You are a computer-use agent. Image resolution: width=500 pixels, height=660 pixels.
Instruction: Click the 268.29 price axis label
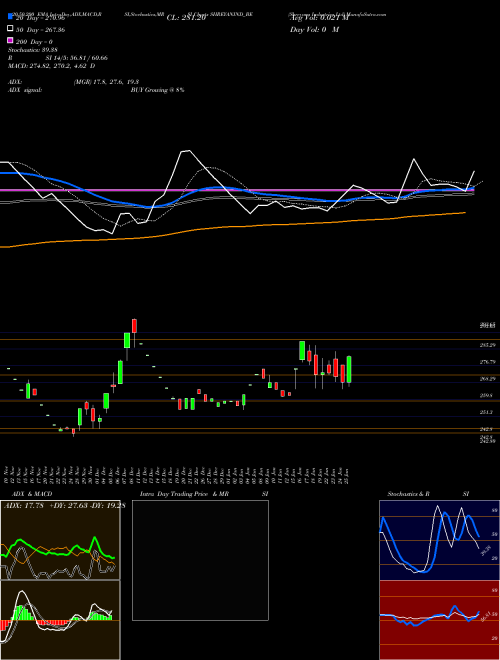tap(486, 378)
